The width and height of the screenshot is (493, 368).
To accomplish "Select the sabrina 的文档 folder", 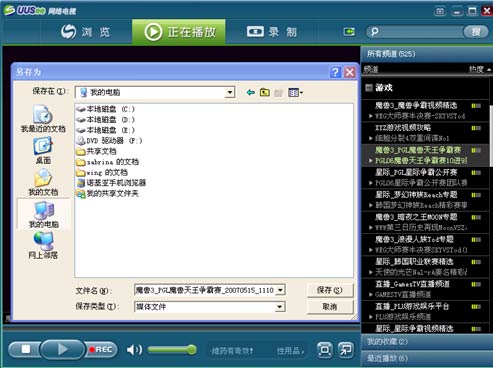I will tap(107, 162).
